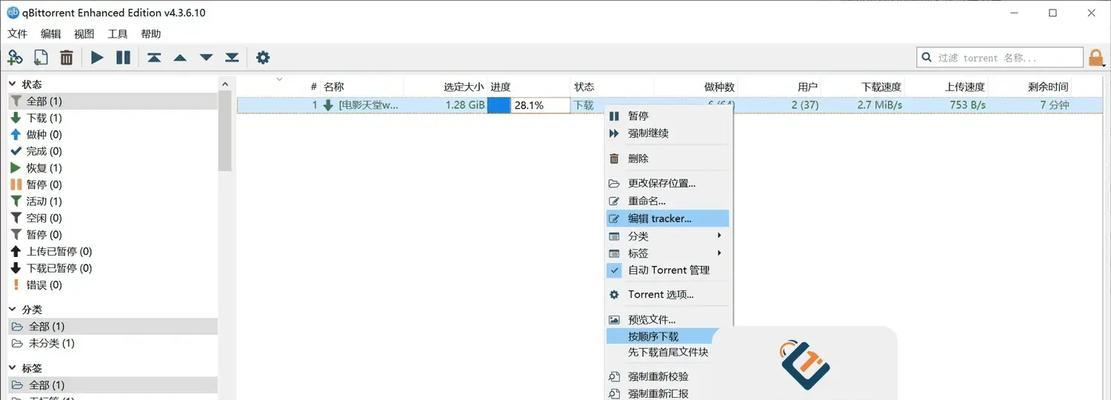Select the 完成 (0) status filter
The width and height of the screenshot is (1111, 400).
pos(112,151)
